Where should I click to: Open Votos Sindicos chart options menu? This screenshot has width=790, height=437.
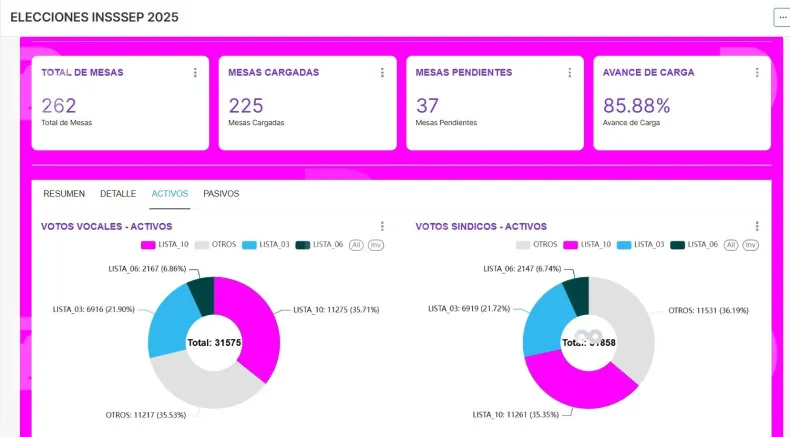click(757, 227)
